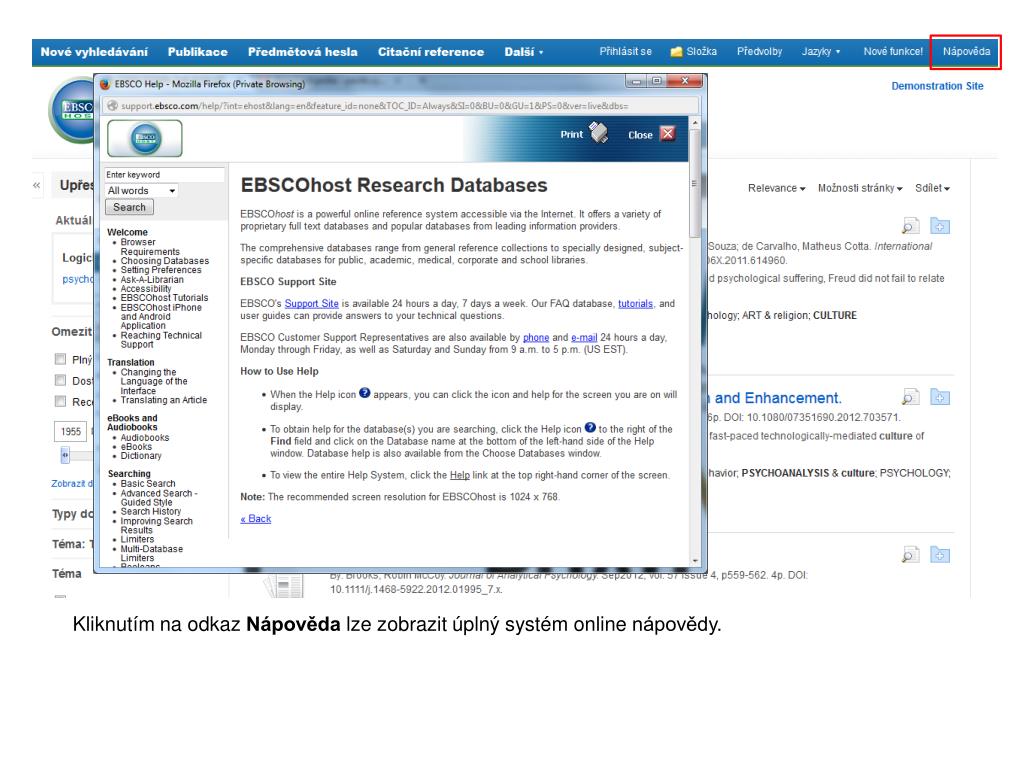Open Search History help topic

(x=150, y=511)
